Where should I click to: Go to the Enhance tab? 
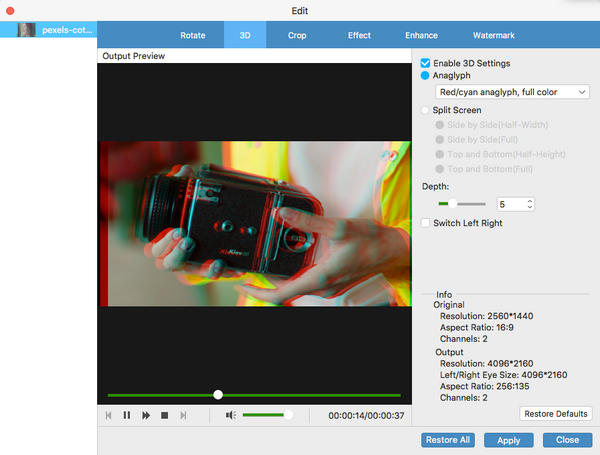(421, 36)
